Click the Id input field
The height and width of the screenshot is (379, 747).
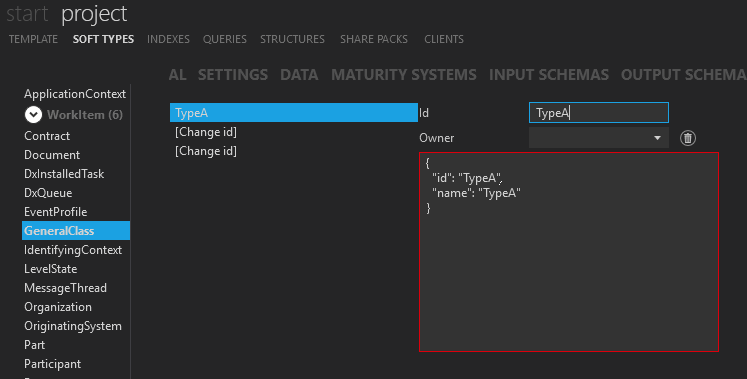[599, 113]
